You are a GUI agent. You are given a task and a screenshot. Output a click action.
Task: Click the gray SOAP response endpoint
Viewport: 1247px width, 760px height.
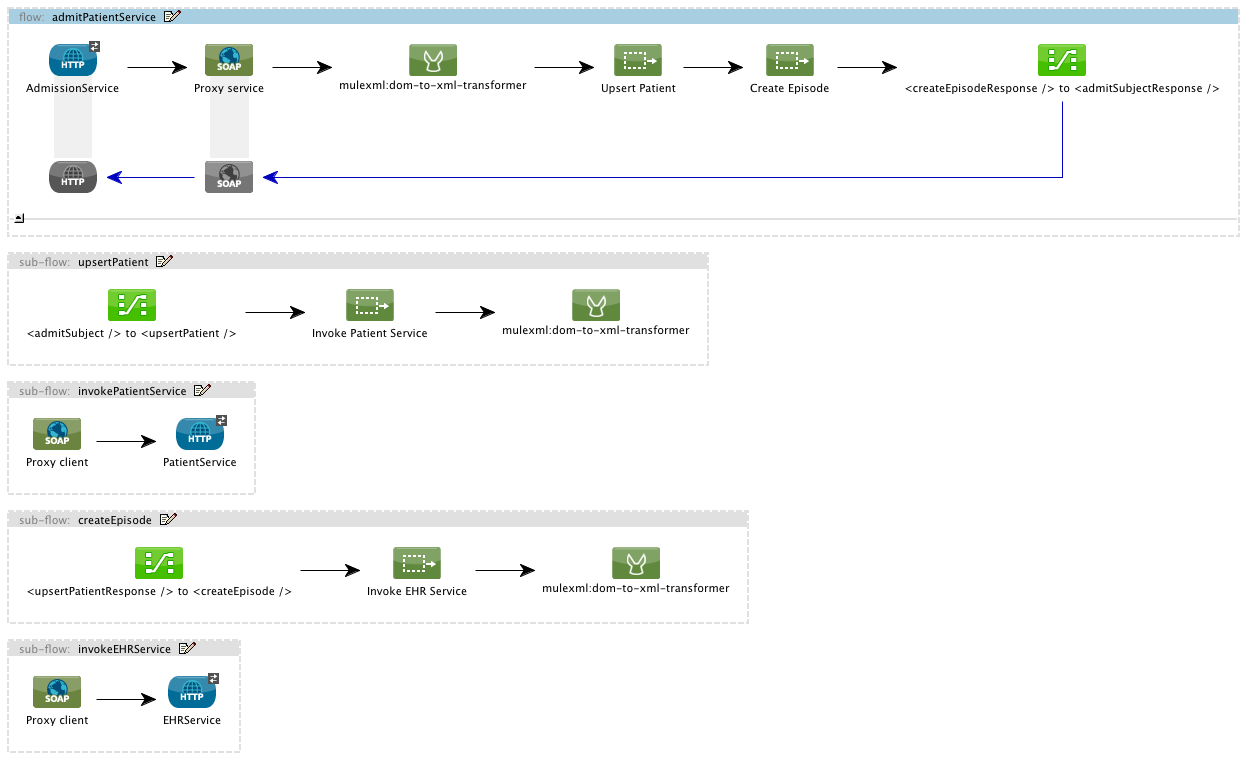point(228,176)
